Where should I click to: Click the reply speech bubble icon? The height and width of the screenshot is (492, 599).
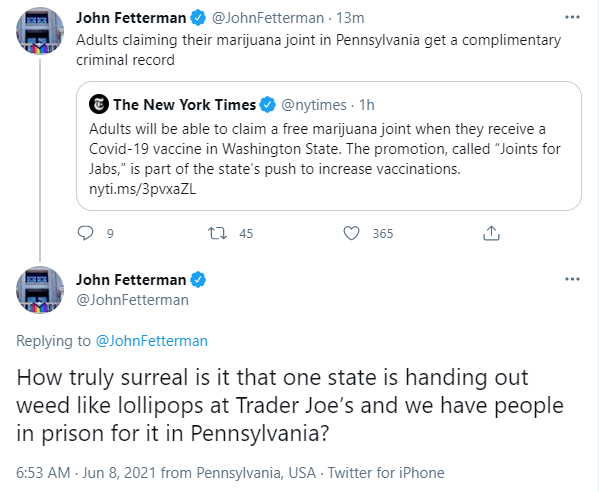click(85, 233)
